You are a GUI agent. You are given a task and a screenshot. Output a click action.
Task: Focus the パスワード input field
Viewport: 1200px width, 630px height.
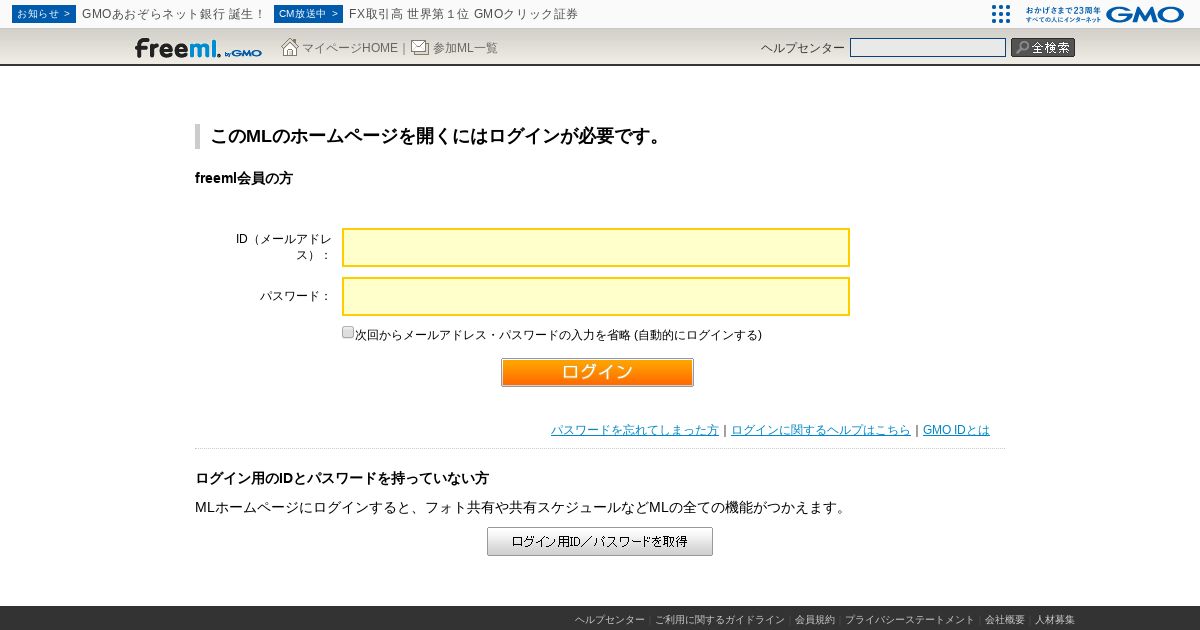pyautogui.click(x=596, y=296)
